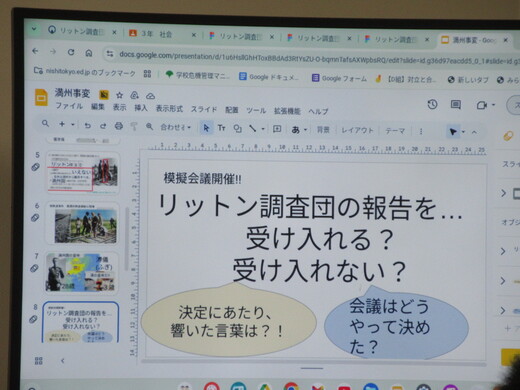Click the zoom magnifier icon
Image resolution: width=520 pixels, height=390 pixels.
149,126
